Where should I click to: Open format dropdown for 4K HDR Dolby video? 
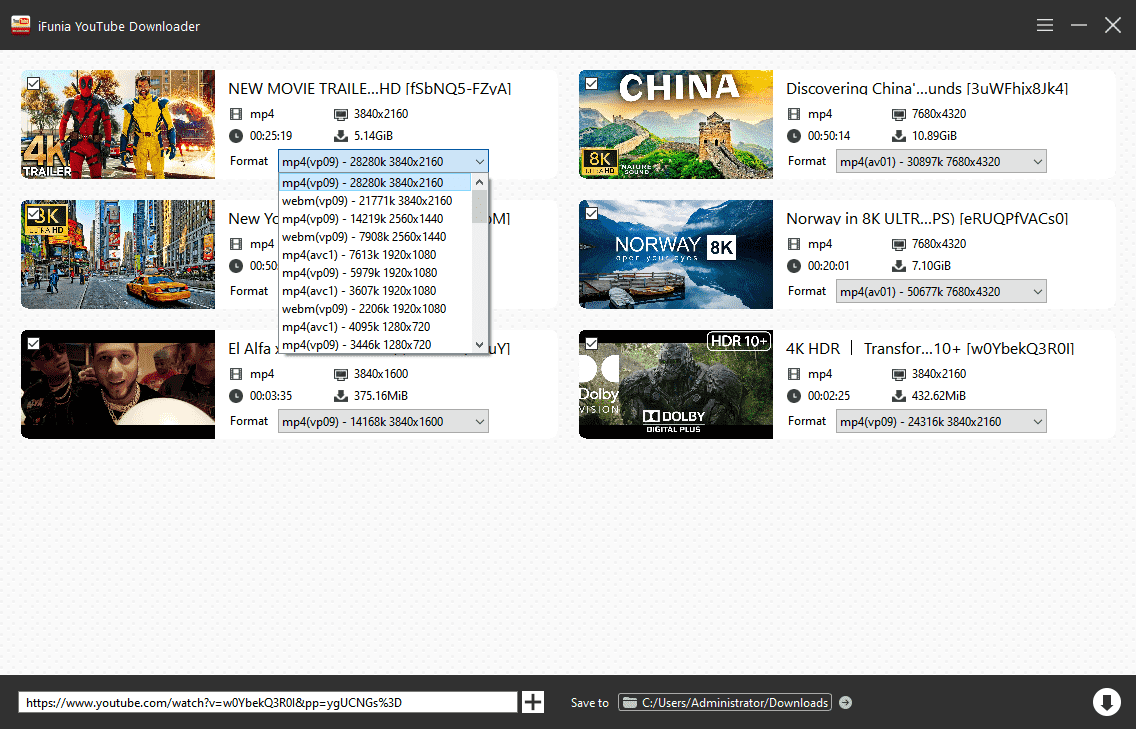940,421
